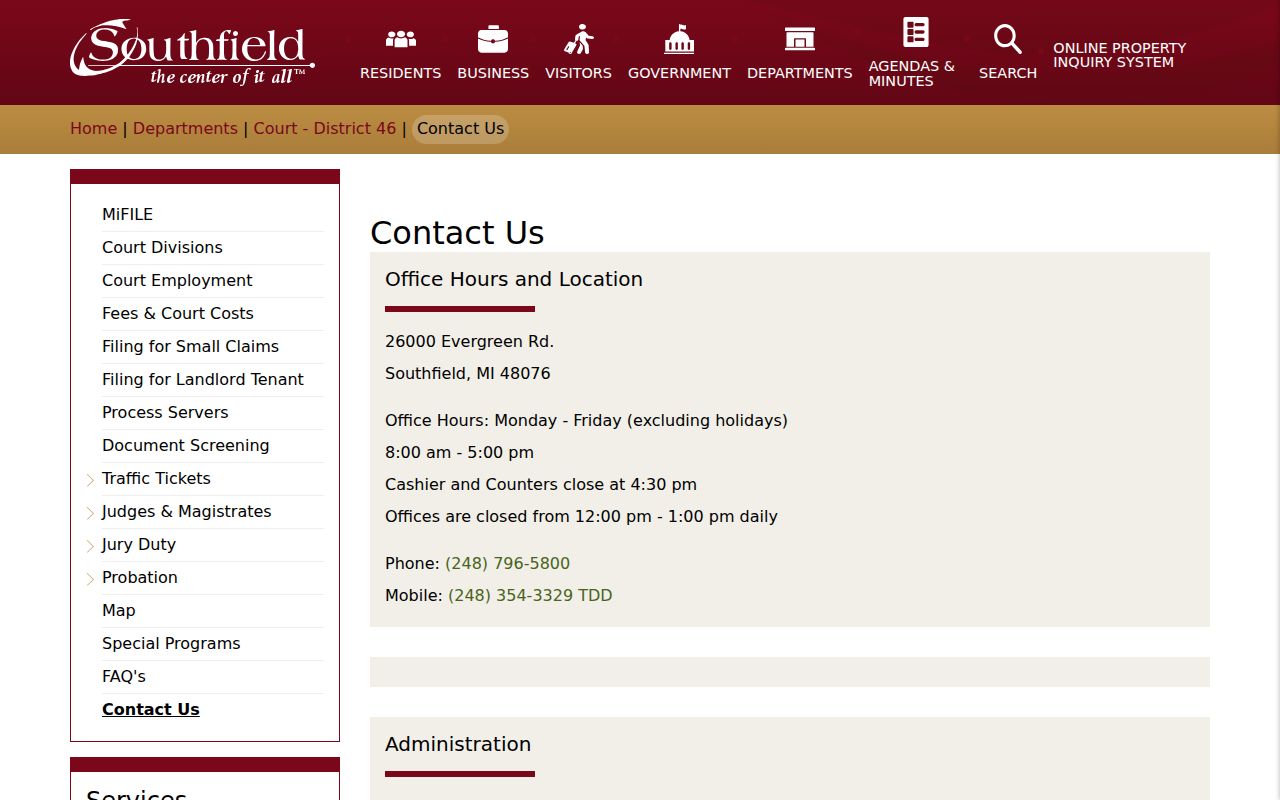Click the 26000 Evergreen Rd. address line

click(469, 342)
